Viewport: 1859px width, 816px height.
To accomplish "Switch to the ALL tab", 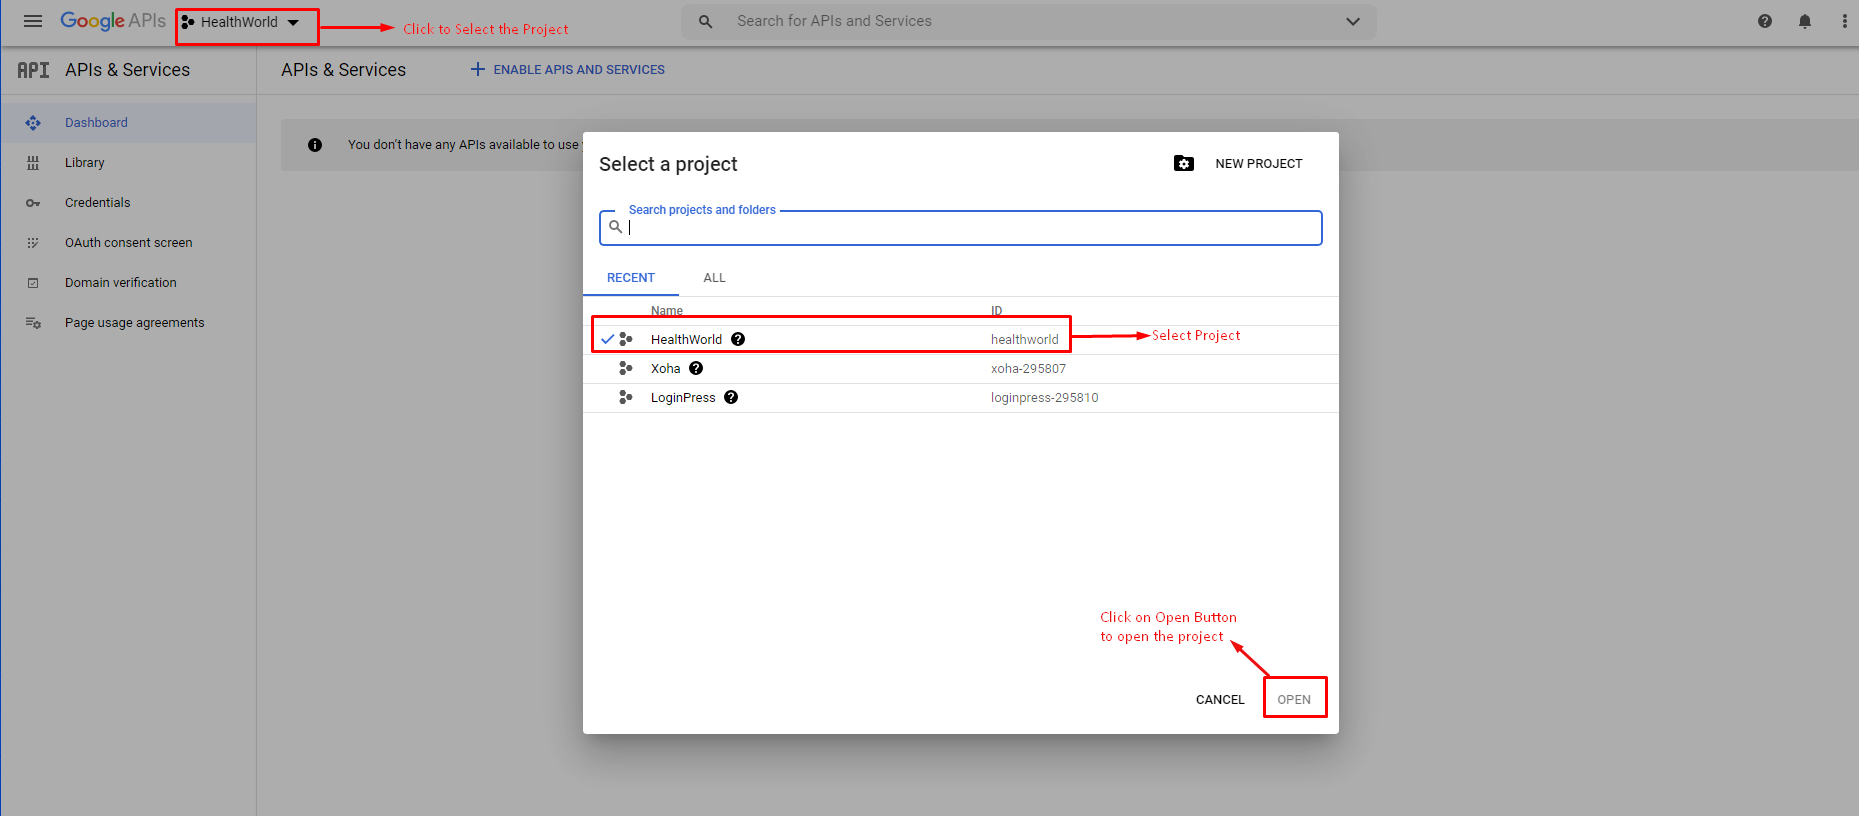I will (714, 278).
